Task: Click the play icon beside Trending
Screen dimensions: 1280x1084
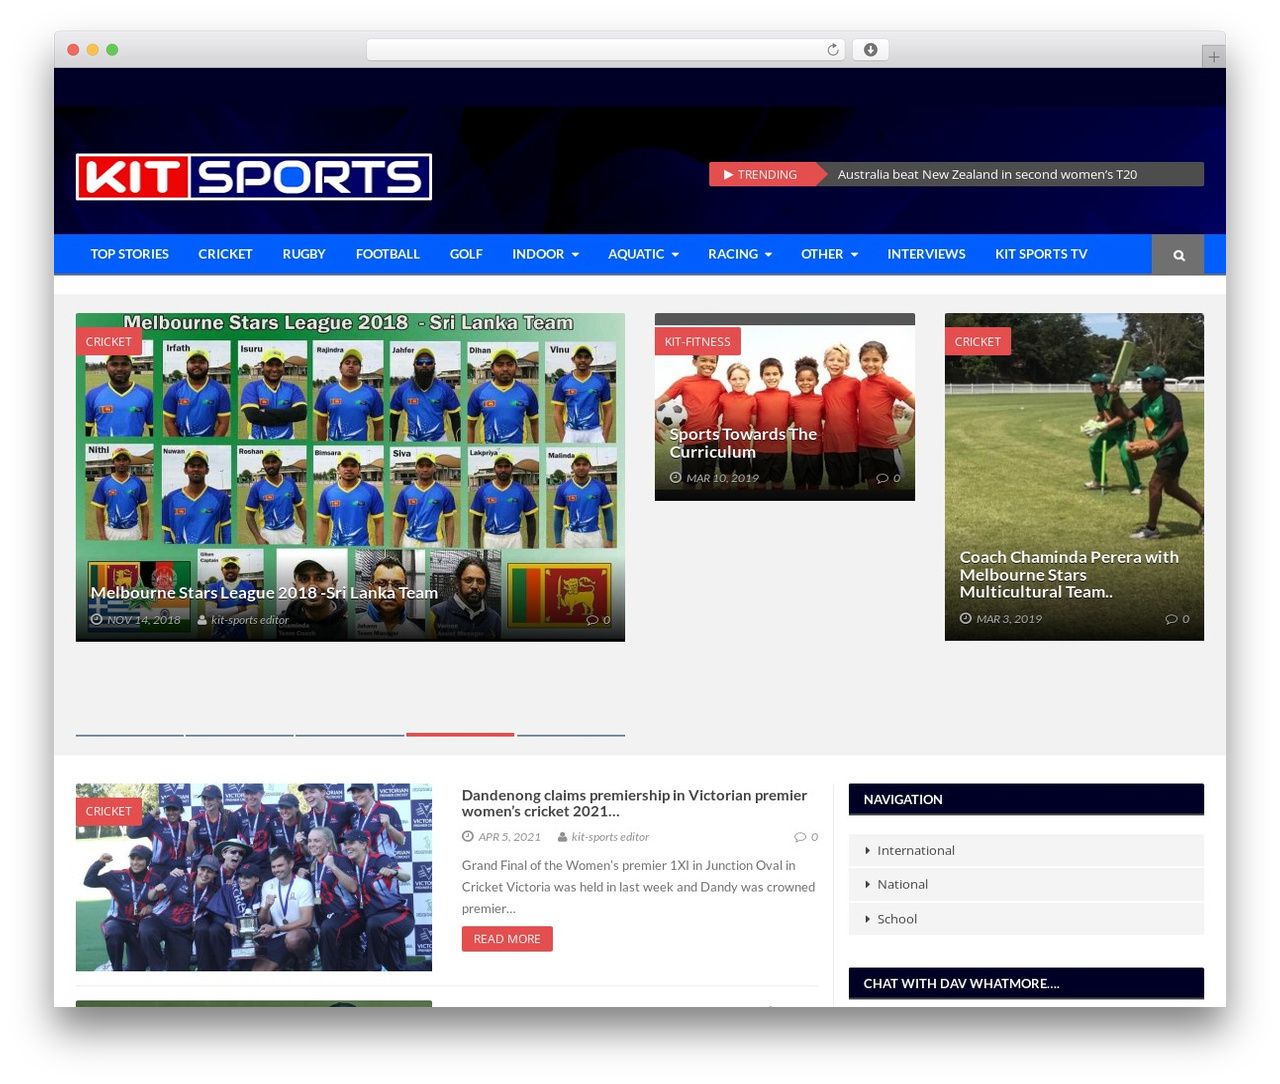Action: pyautogui.click(x=729, y=174)
